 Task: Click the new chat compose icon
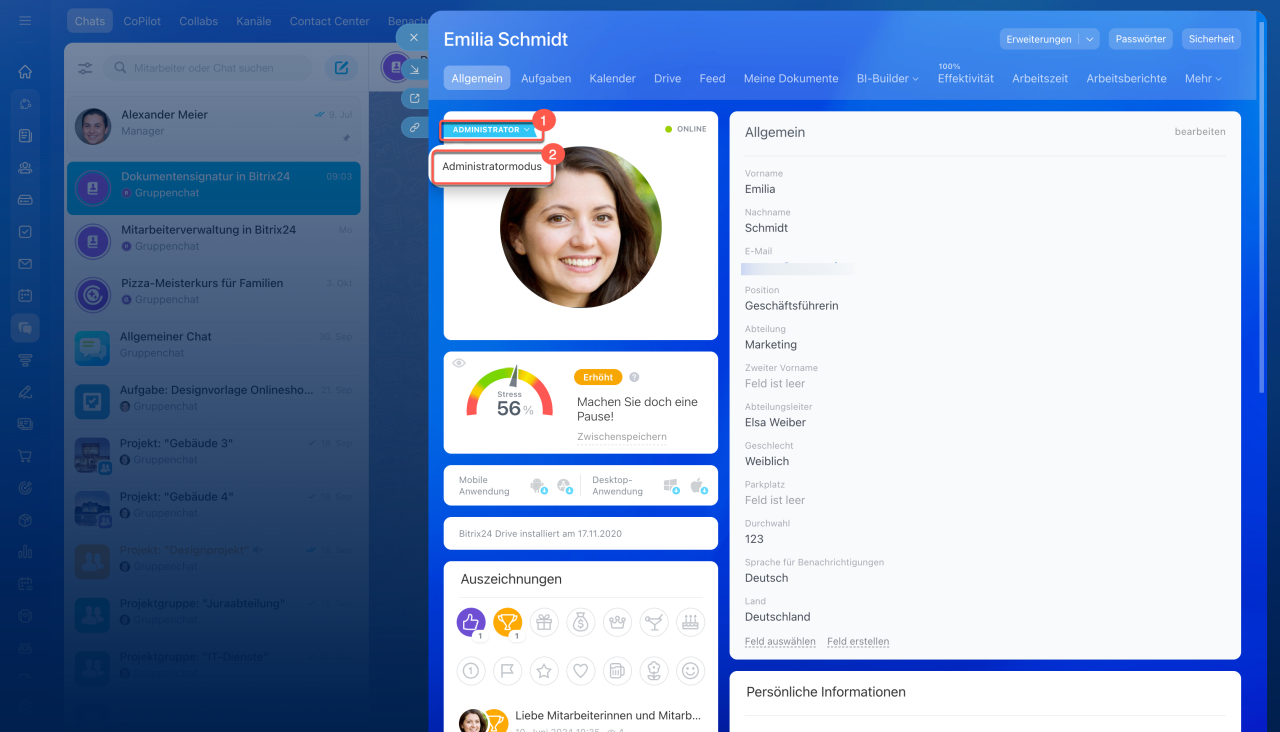pos(341,68)
